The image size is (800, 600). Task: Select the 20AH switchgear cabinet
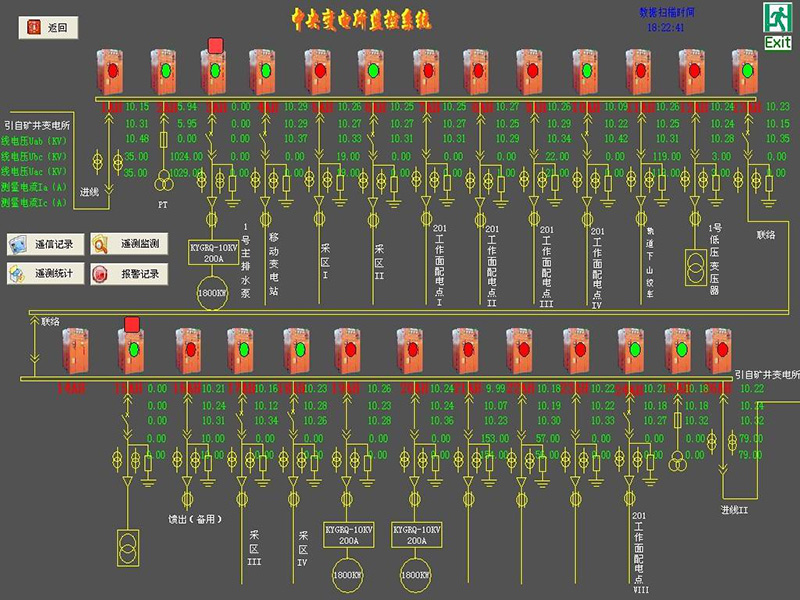[x=411, y=351]
